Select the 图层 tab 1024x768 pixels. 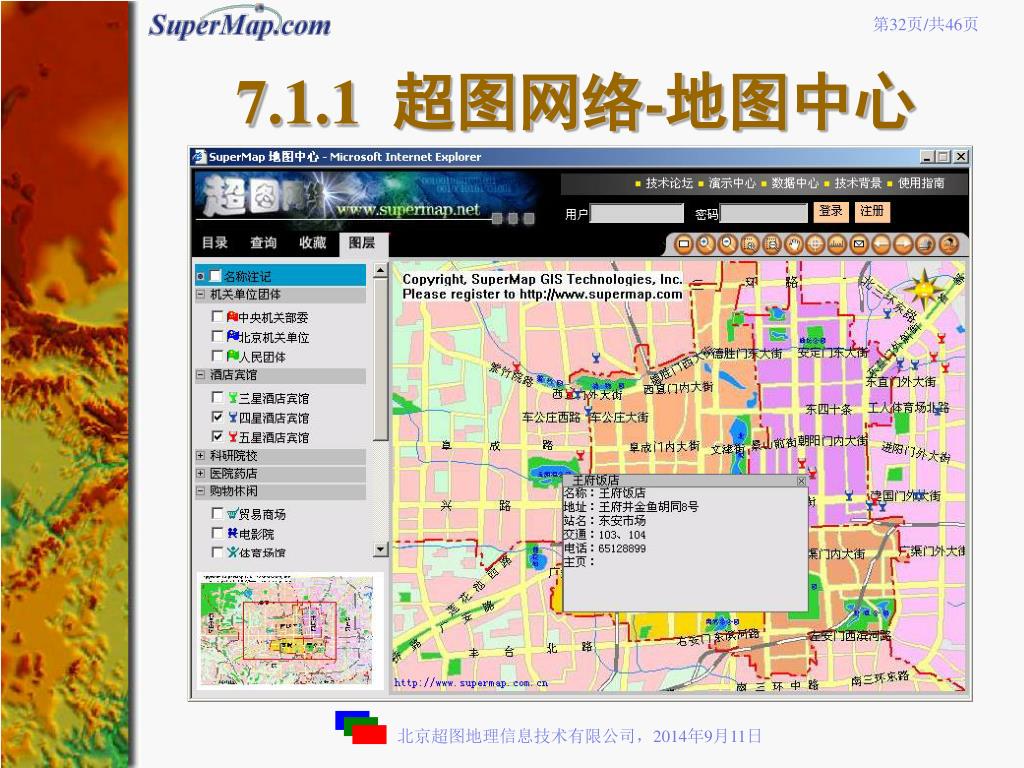[362, 243]
